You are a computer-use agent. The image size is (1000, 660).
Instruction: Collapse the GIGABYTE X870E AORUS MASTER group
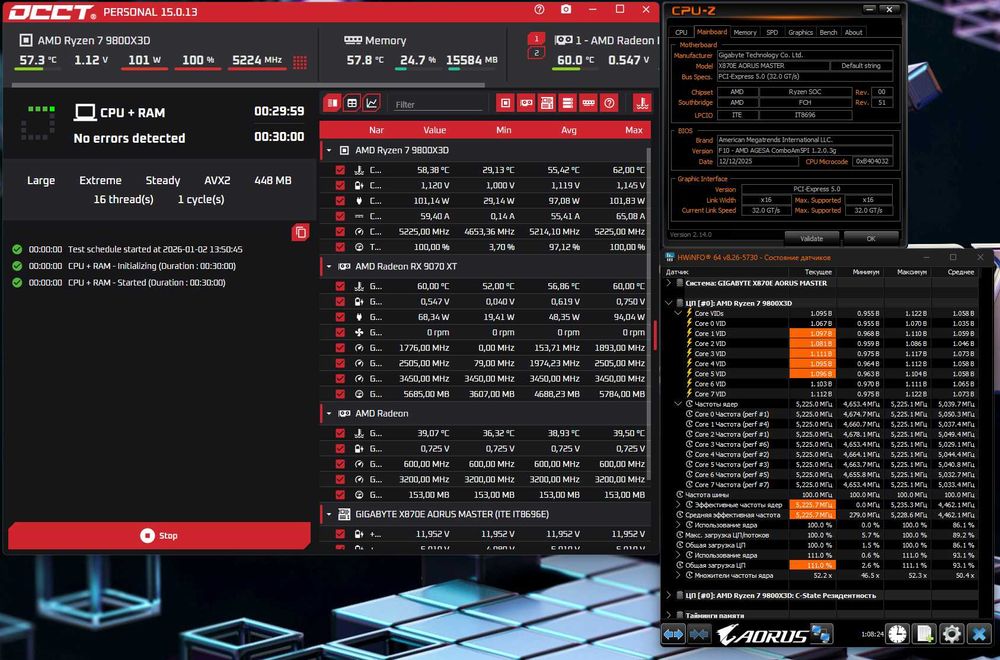(x=329, y=514)
